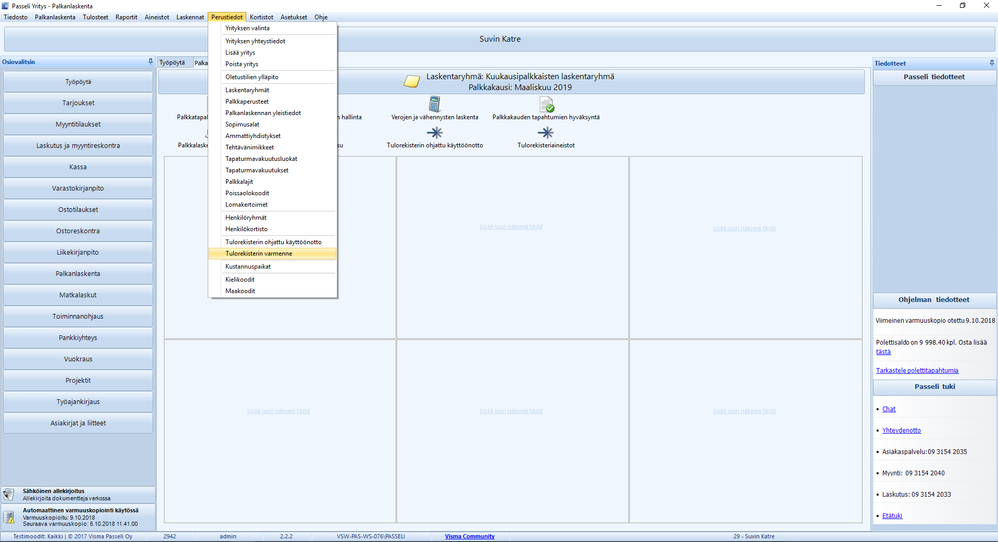This screenshot has width=998, height=542.
Task: Open Henkilöryhmät menu entry
Action: (x=272, y=218)
